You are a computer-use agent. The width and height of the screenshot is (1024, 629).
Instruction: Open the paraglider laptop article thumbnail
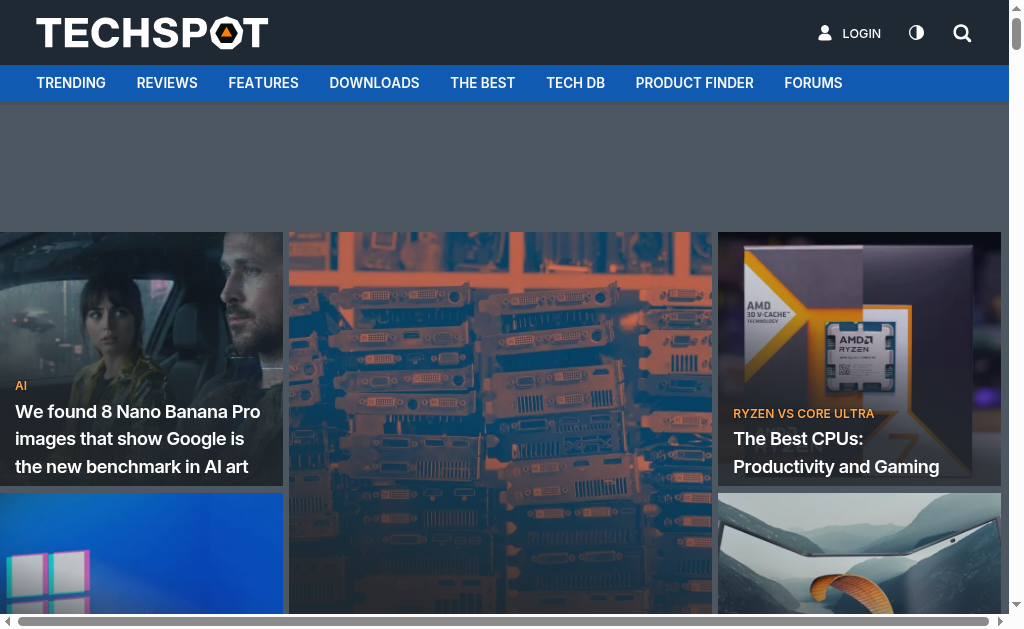859,553
